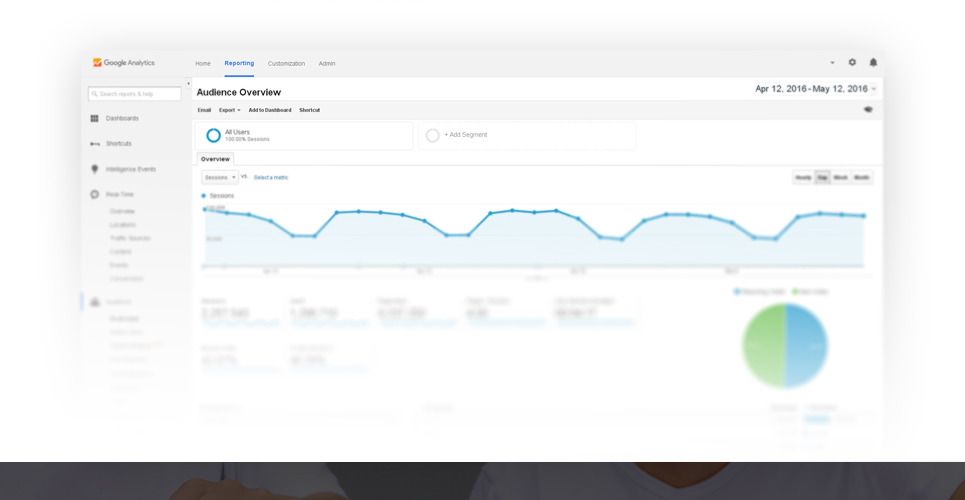Collapse the left sidebar with the arrow

[x=188, y=84]
